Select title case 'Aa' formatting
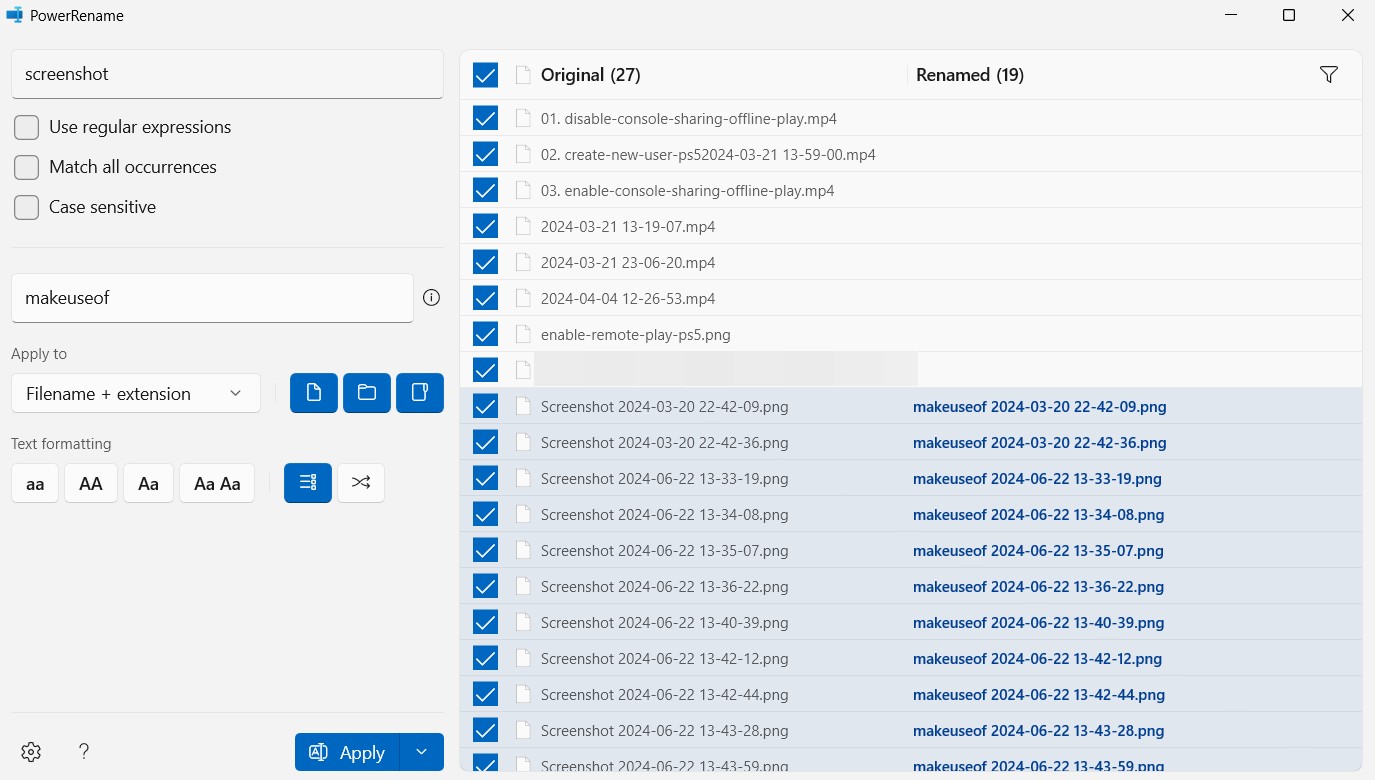This screenshot has width=1375, height=780. coord(149,483)
